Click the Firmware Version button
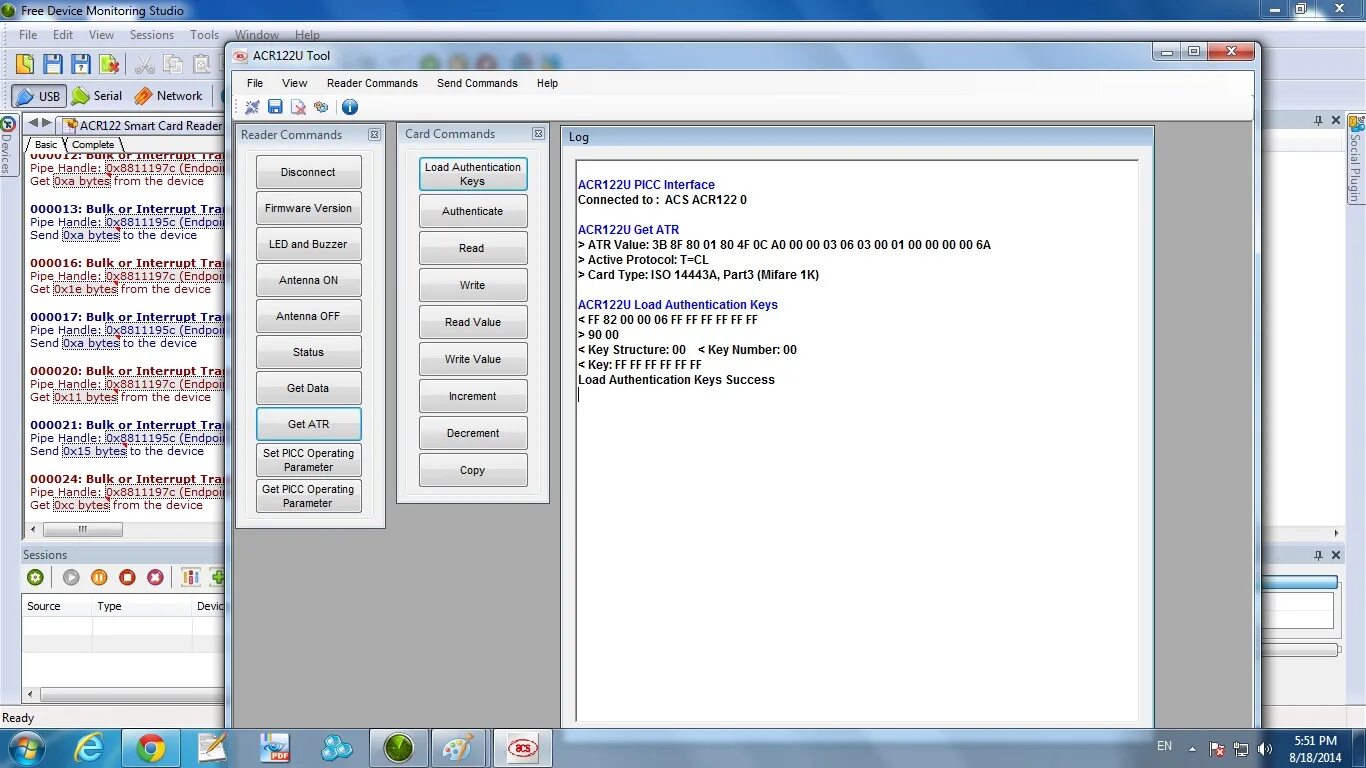The height and width of the screenshot is (768, 1366). [x=308, y=208]
